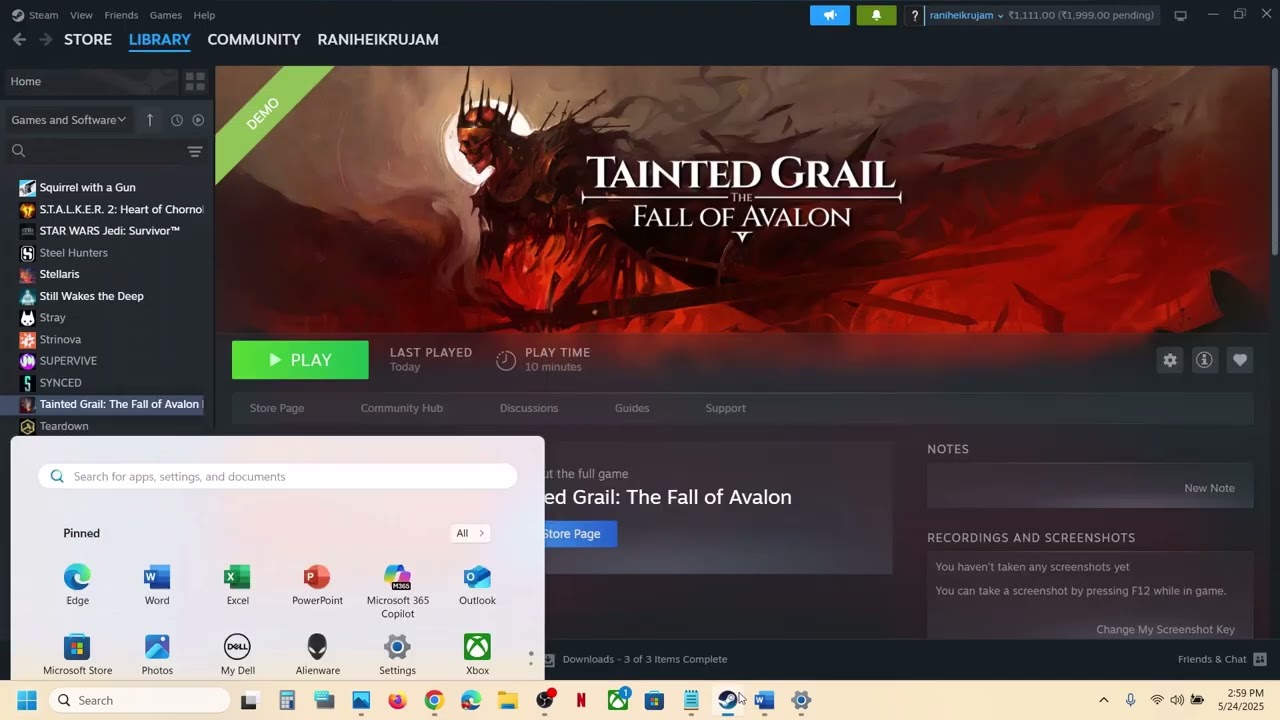Open My Dell pinned app
This screenshot has height=720, width=1280.
click(x=237, y=655)
